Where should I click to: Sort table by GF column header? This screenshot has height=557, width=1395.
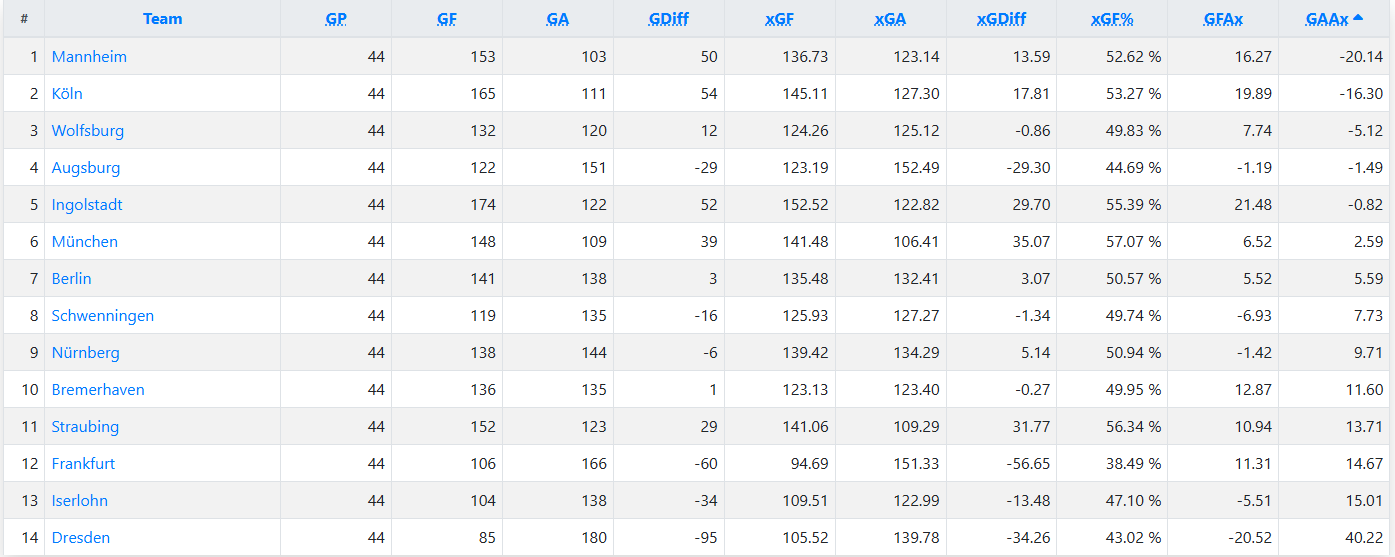(447, 19)
